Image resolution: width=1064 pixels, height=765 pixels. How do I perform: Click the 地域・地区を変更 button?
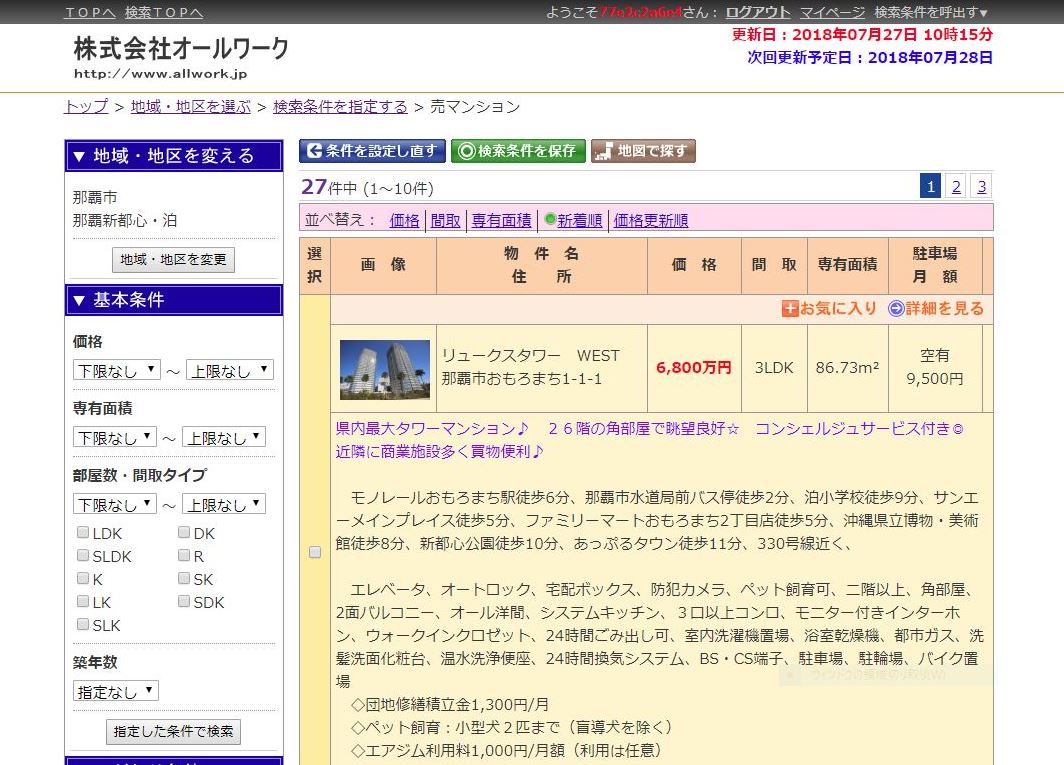(173, 259)
